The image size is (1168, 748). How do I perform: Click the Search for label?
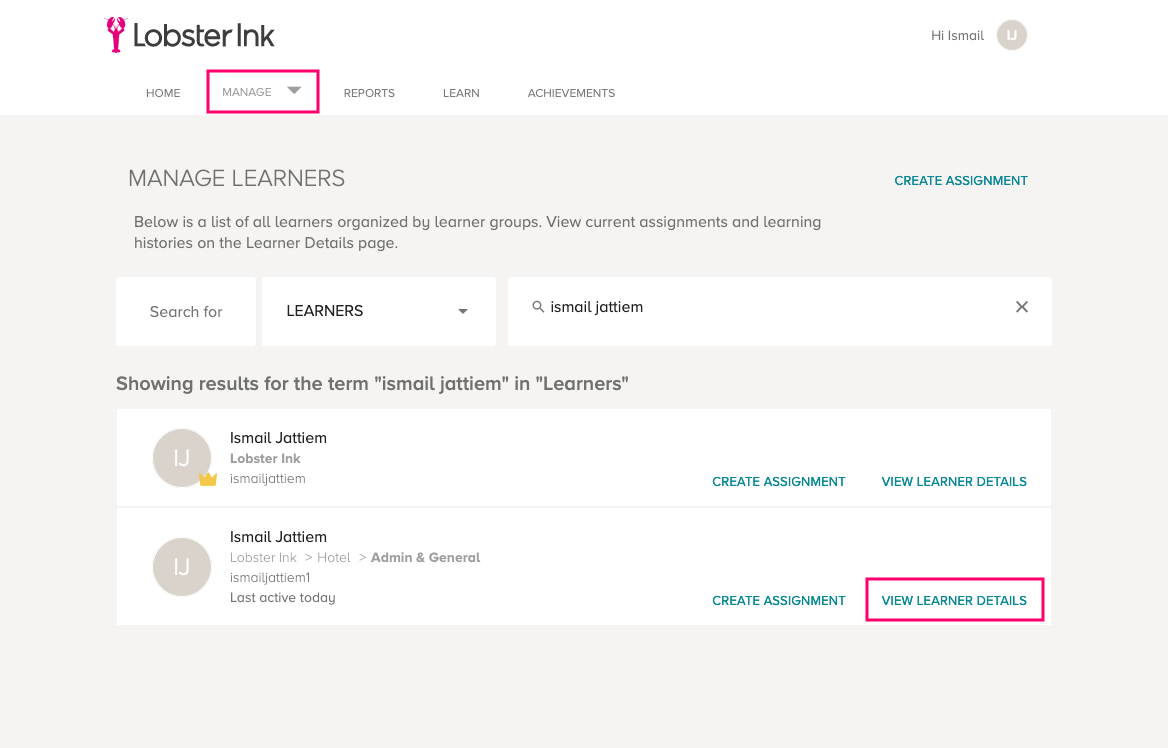click(186, 311)
